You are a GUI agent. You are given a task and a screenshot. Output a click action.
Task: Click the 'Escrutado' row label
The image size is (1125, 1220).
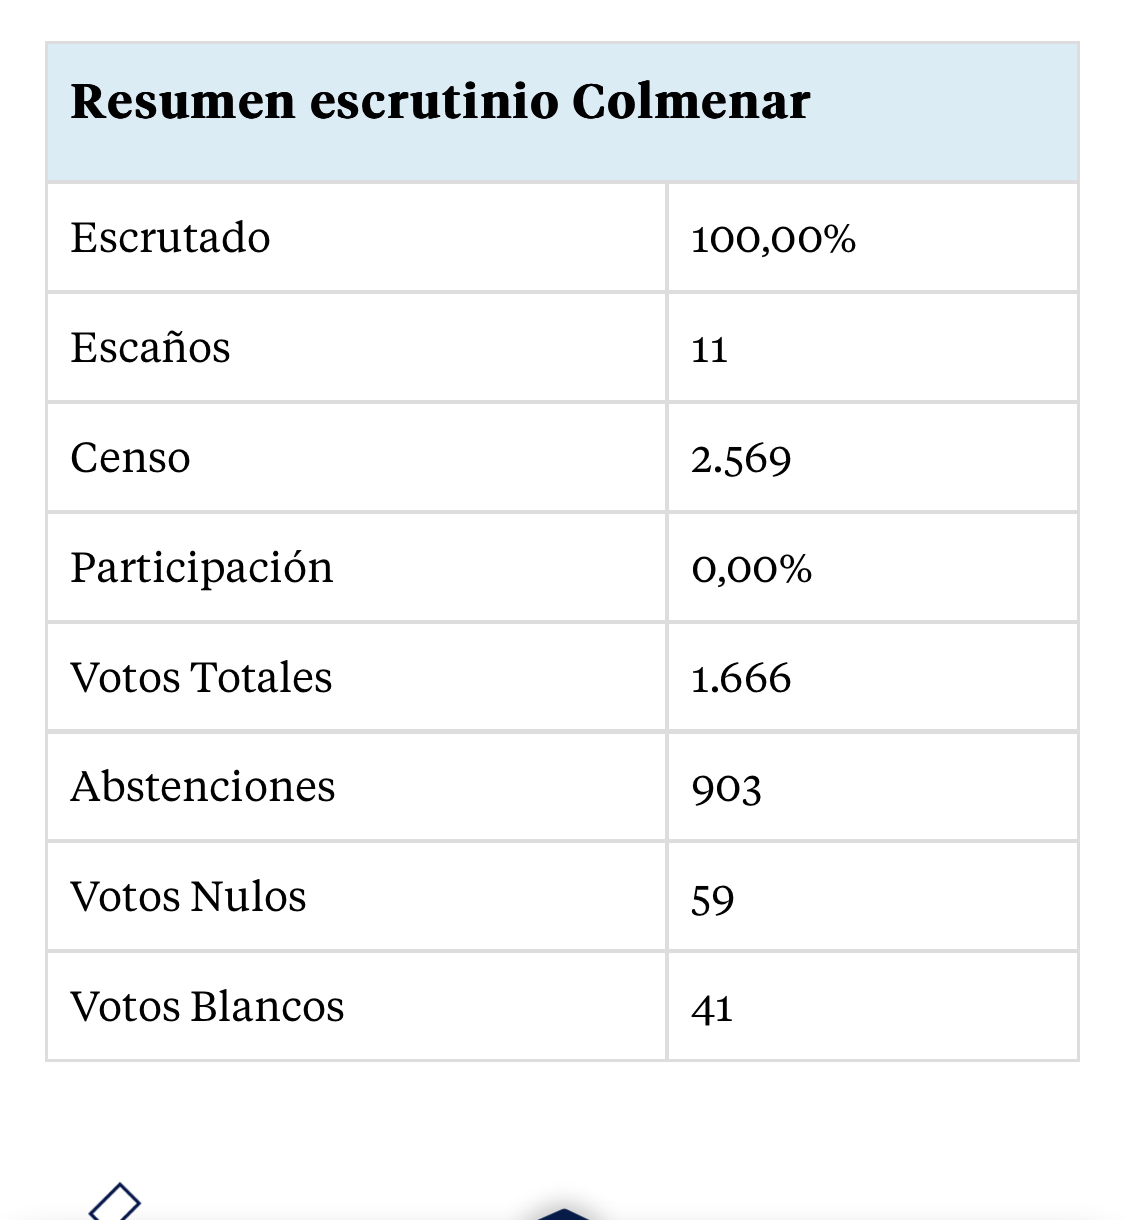click(x=170, y=238)
